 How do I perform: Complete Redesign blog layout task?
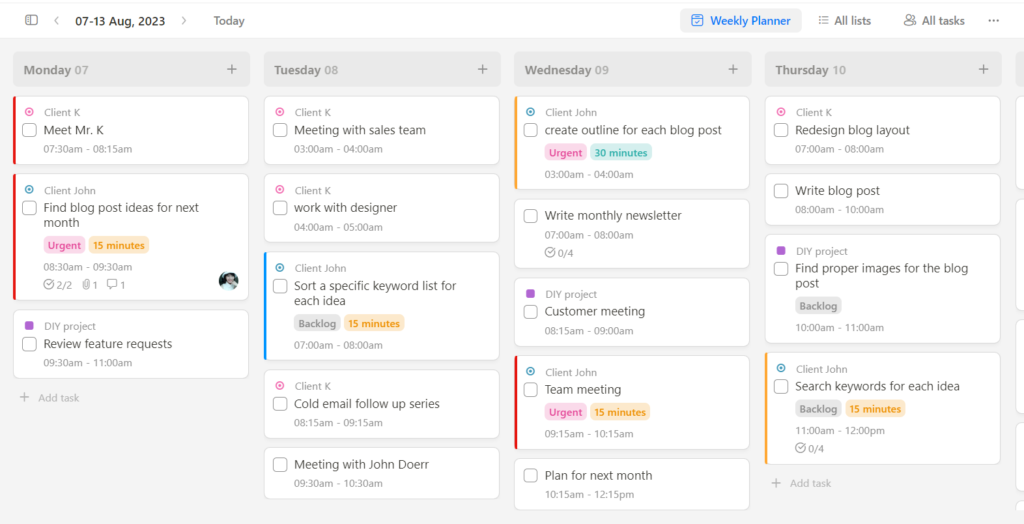[x=781, y=130]
